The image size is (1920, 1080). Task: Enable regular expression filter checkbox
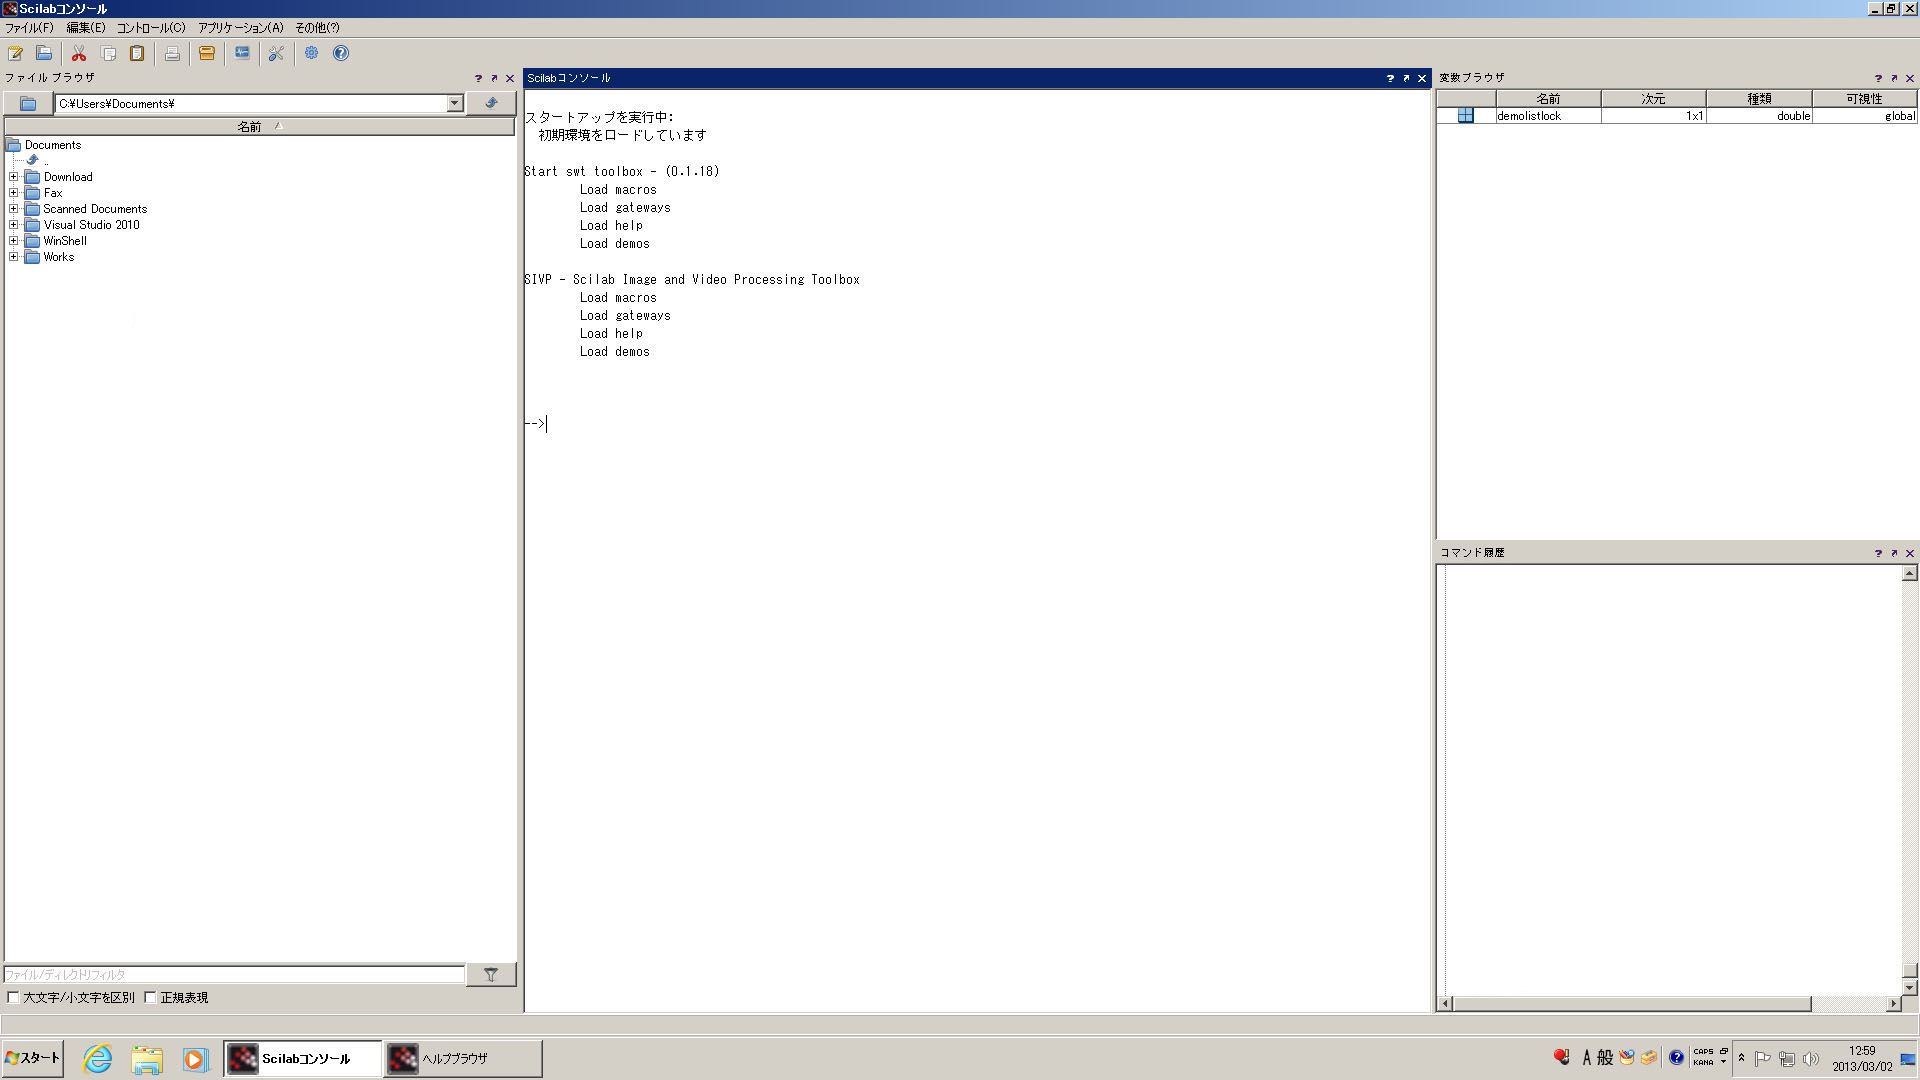(150, 997)
